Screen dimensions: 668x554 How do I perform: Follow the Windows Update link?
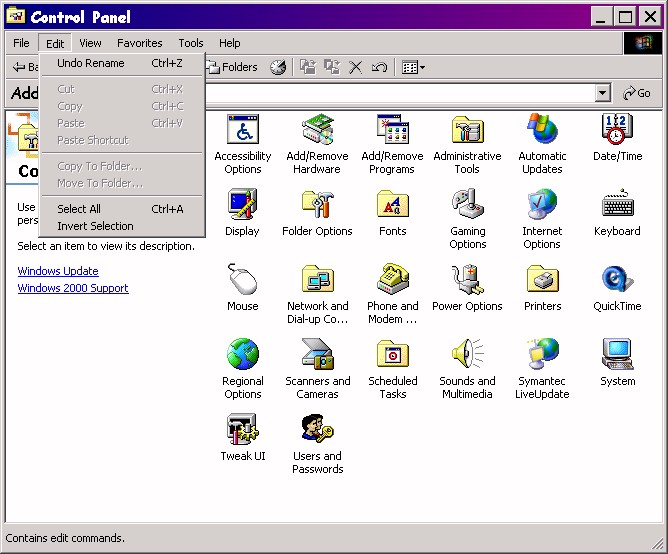coord(58,271)
